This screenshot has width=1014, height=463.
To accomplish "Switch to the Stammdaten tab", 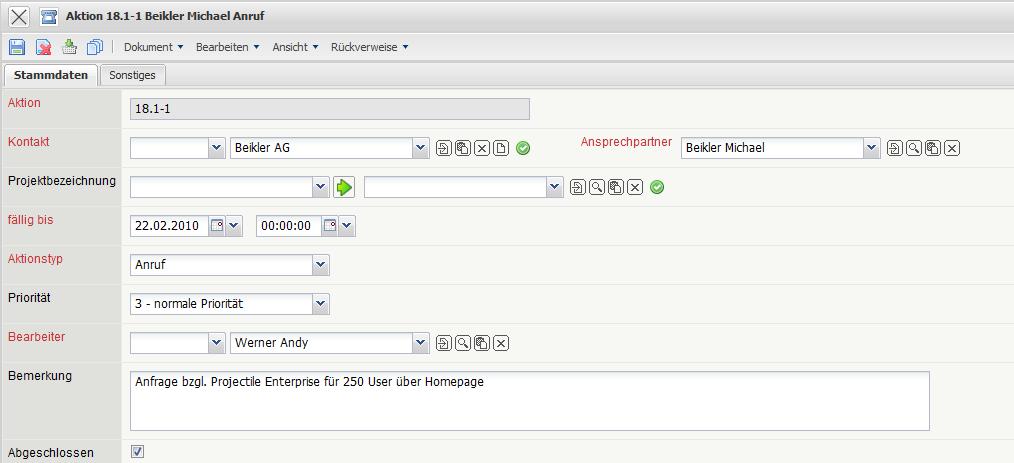I will [x=51, y=75].
